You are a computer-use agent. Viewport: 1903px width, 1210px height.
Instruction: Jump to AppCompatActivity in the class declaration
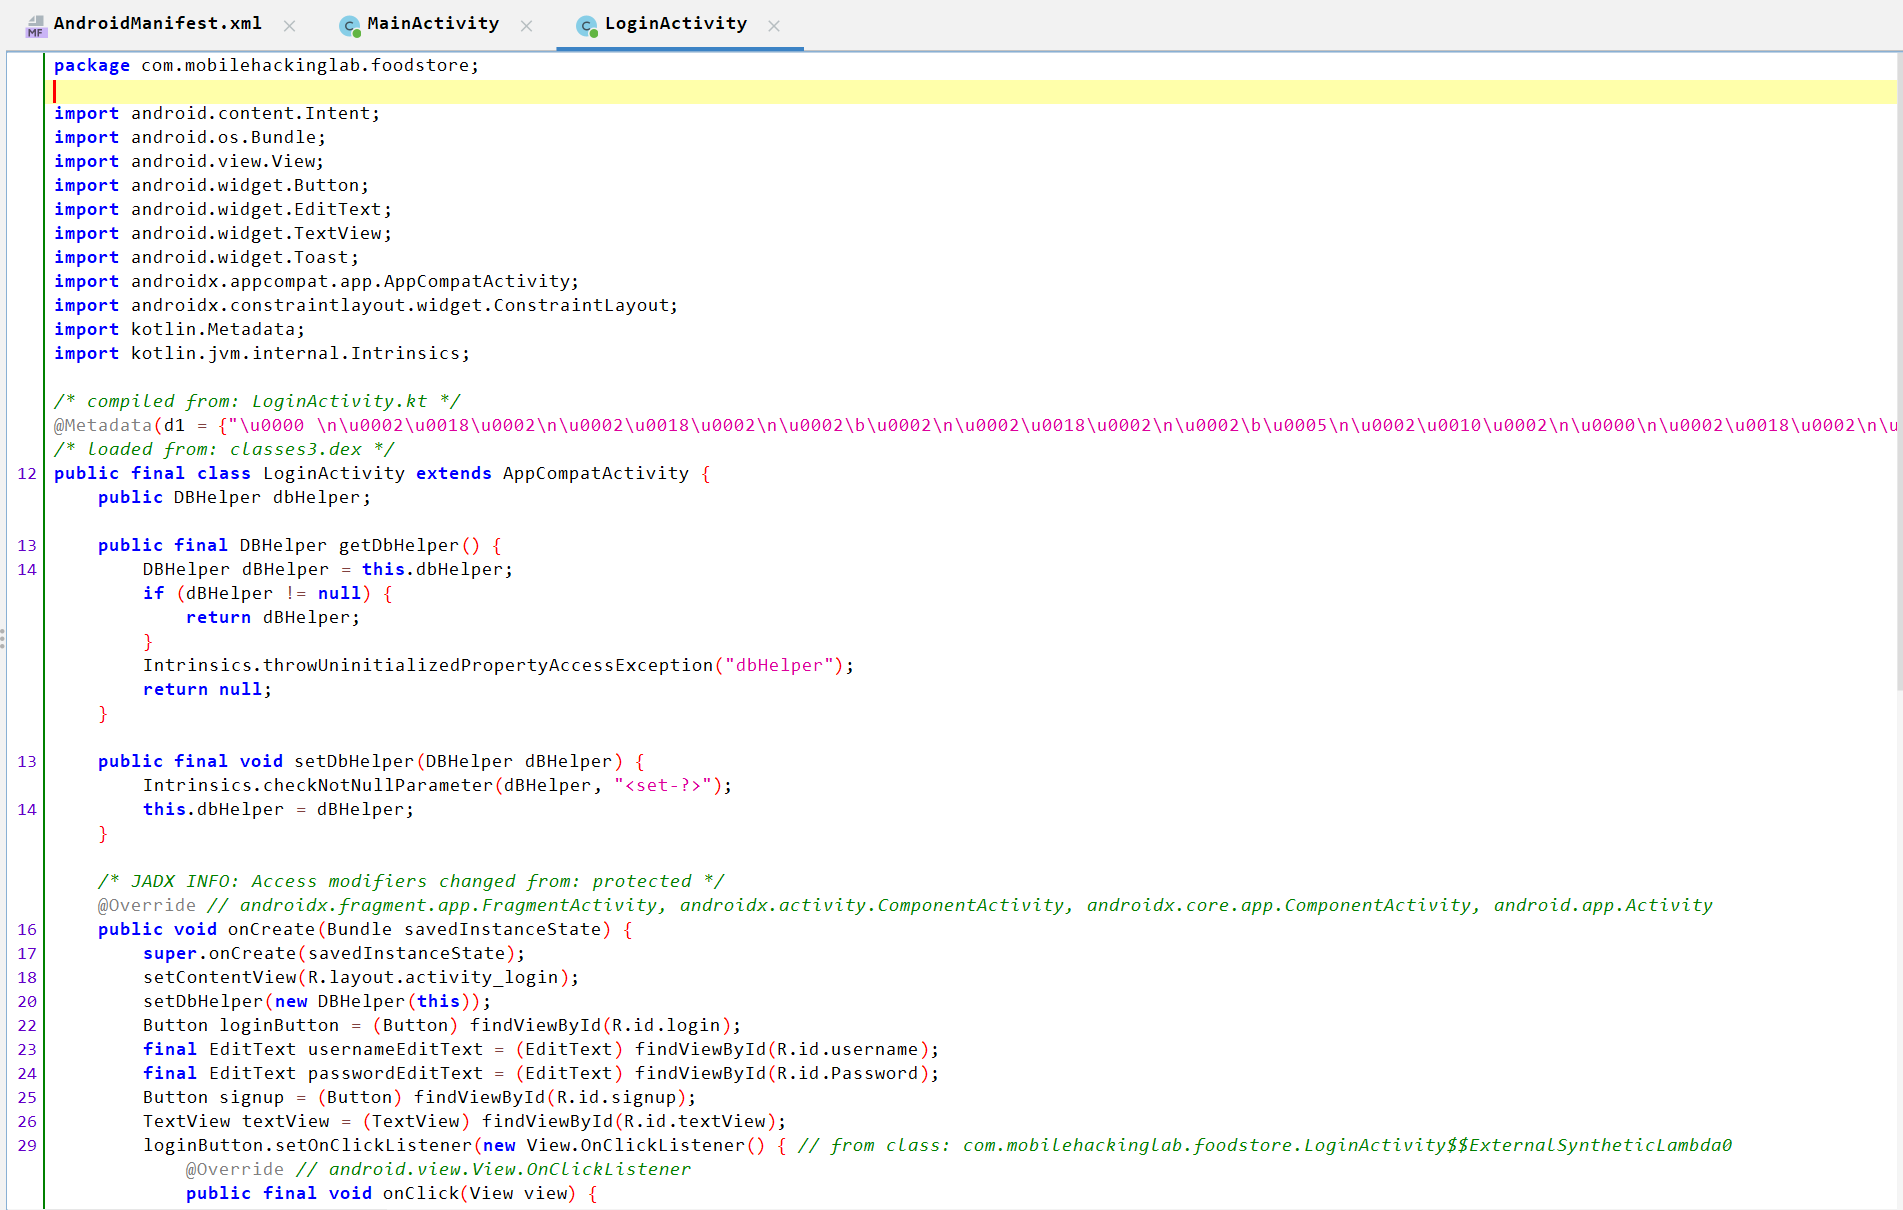(x=595, y=473)
